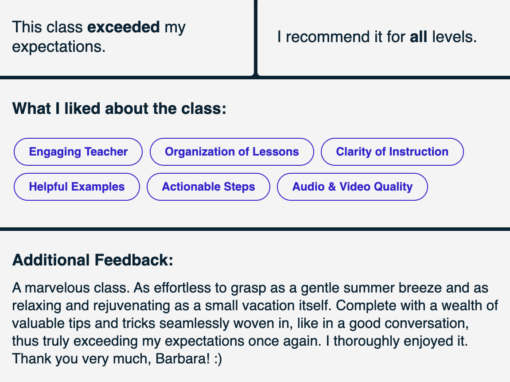Click the What I liked about the class heading
This screenshot has height=382, width=510.
(119, 109)
